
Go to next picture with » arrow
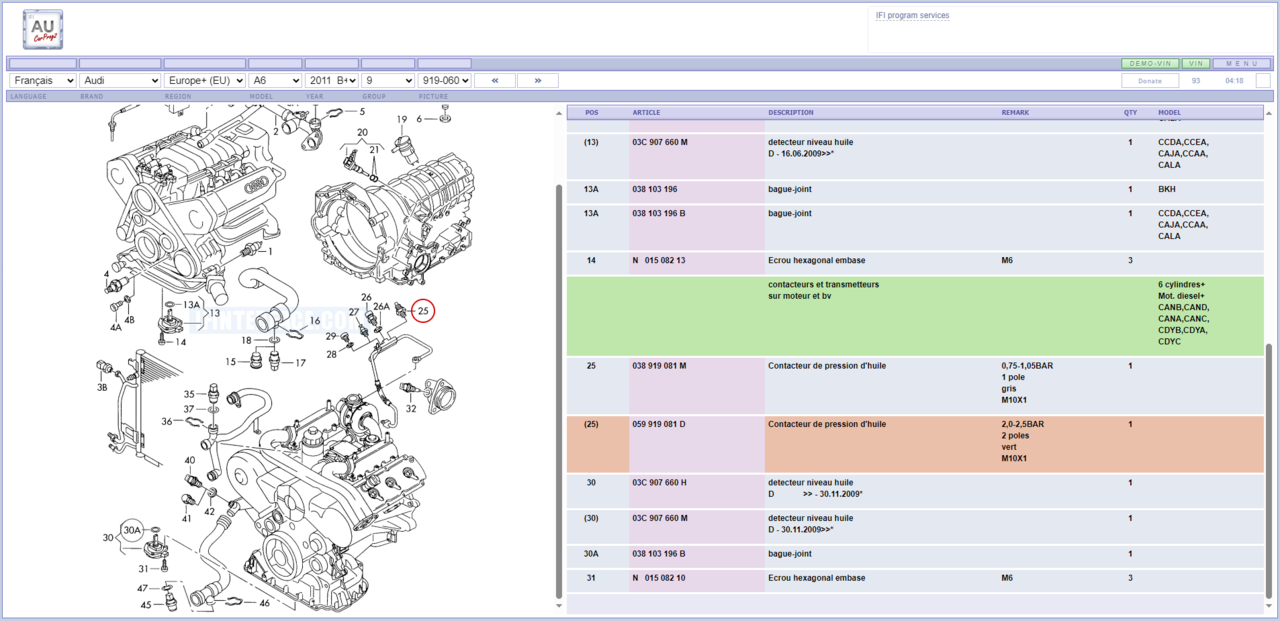[538, 80]
